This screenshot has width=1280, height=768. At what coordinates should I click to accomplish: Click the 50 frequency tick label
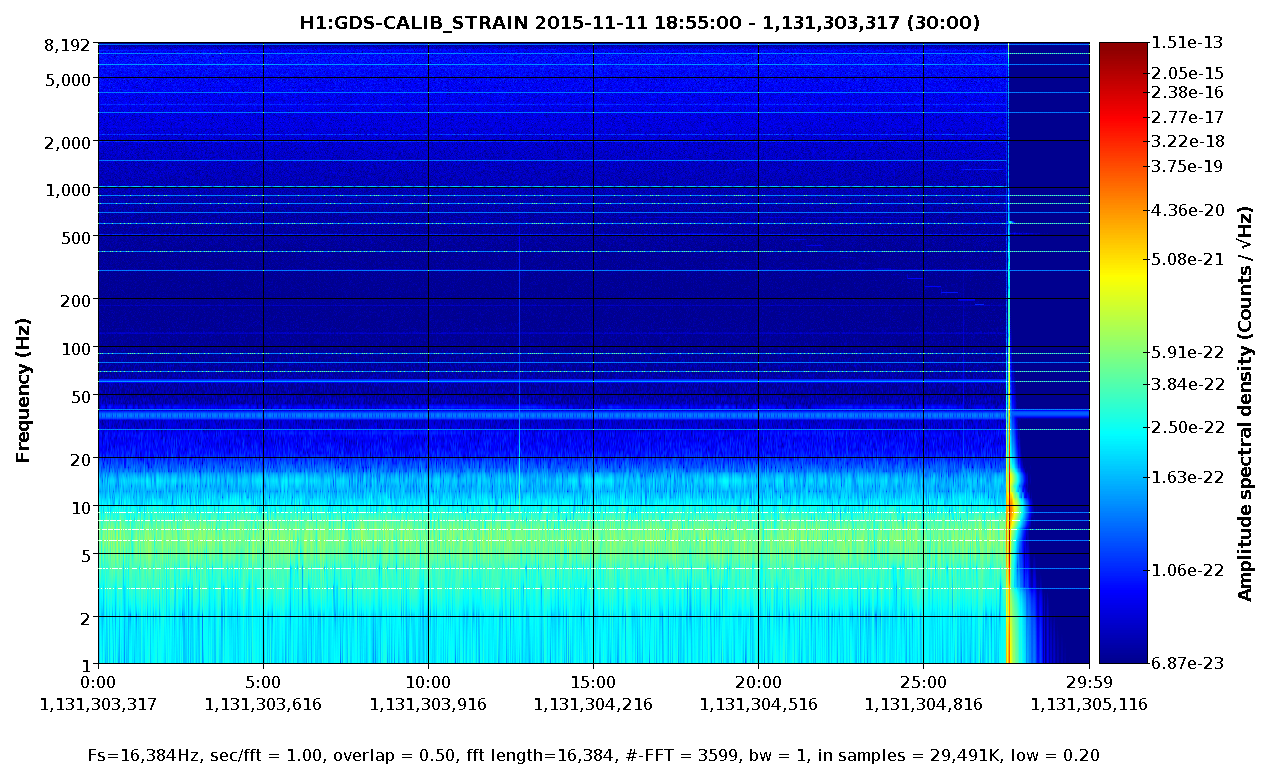click(x=83, y=396)
